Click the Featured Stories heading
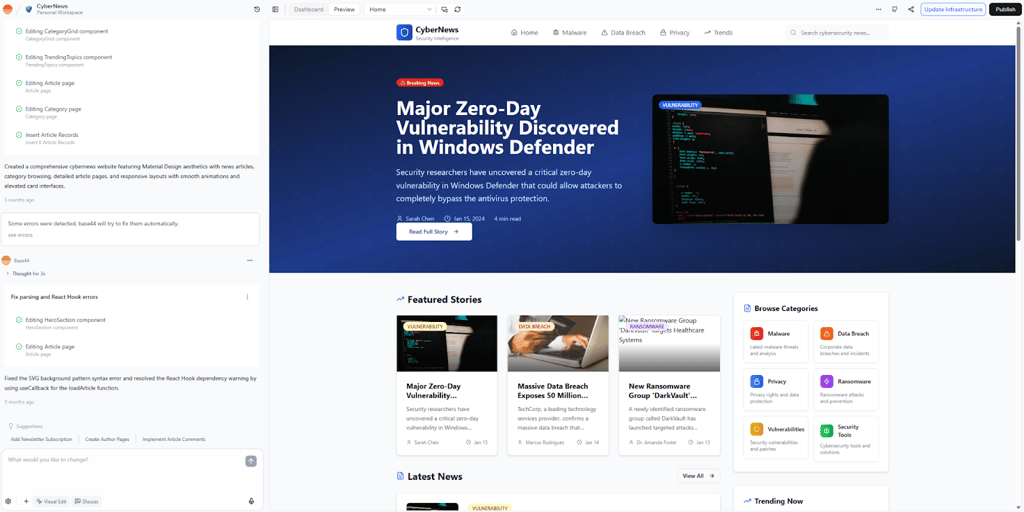 click(444, 300)
